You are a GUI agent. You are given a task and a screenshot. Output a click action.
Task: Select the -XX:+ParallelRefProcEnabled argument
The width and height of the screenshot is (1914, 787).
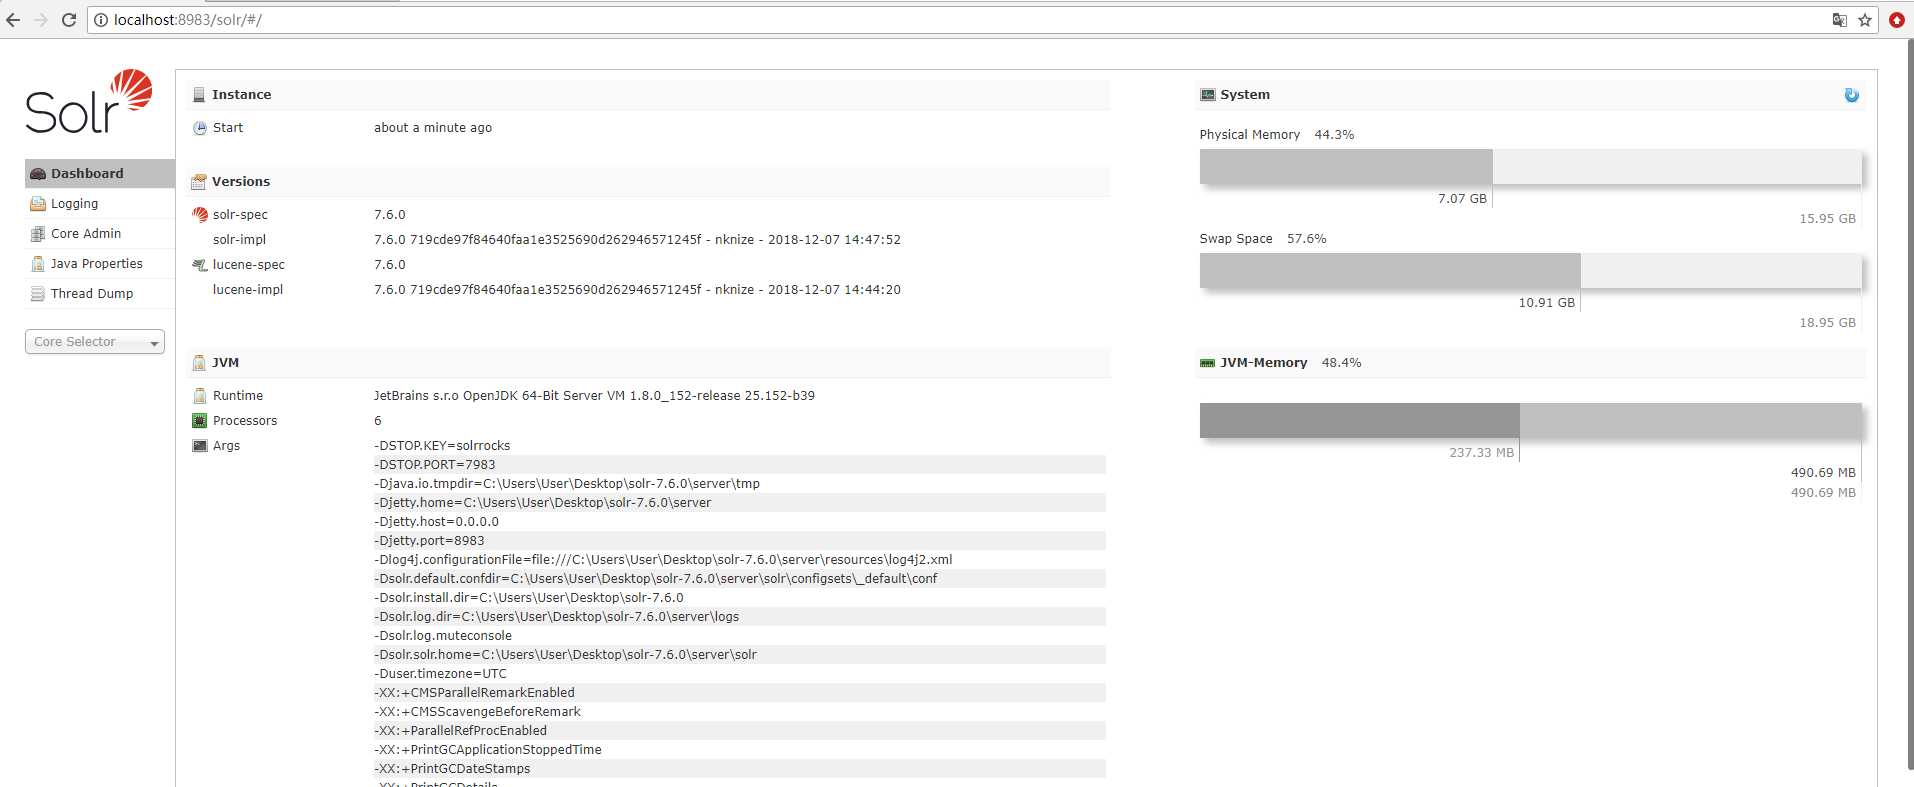click(460, 731)
